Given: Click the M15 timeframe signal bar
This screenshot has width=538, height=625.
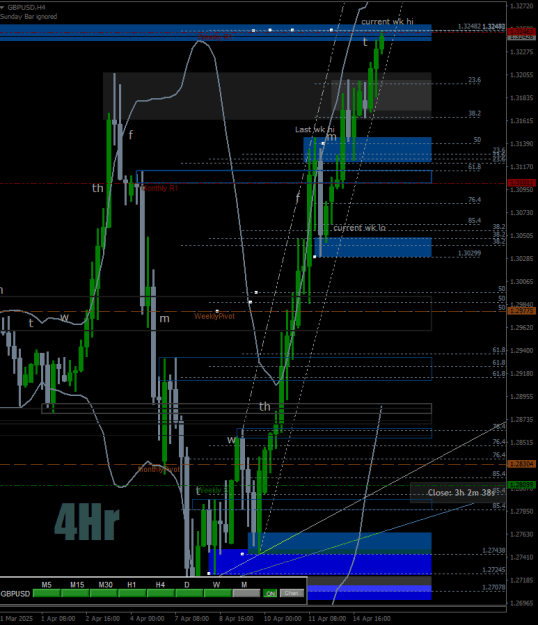Looking at the screenshot, I should coord(75,593).
